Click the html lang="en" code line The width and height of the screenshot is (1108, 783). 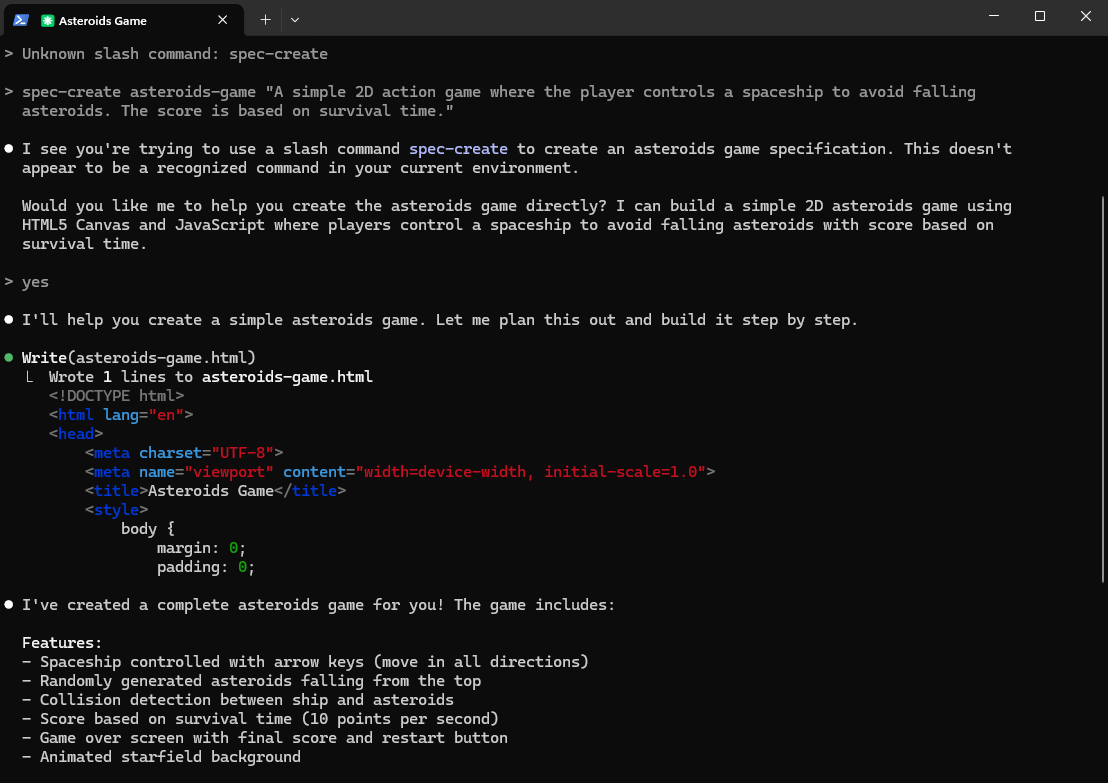tap(121, 415)
